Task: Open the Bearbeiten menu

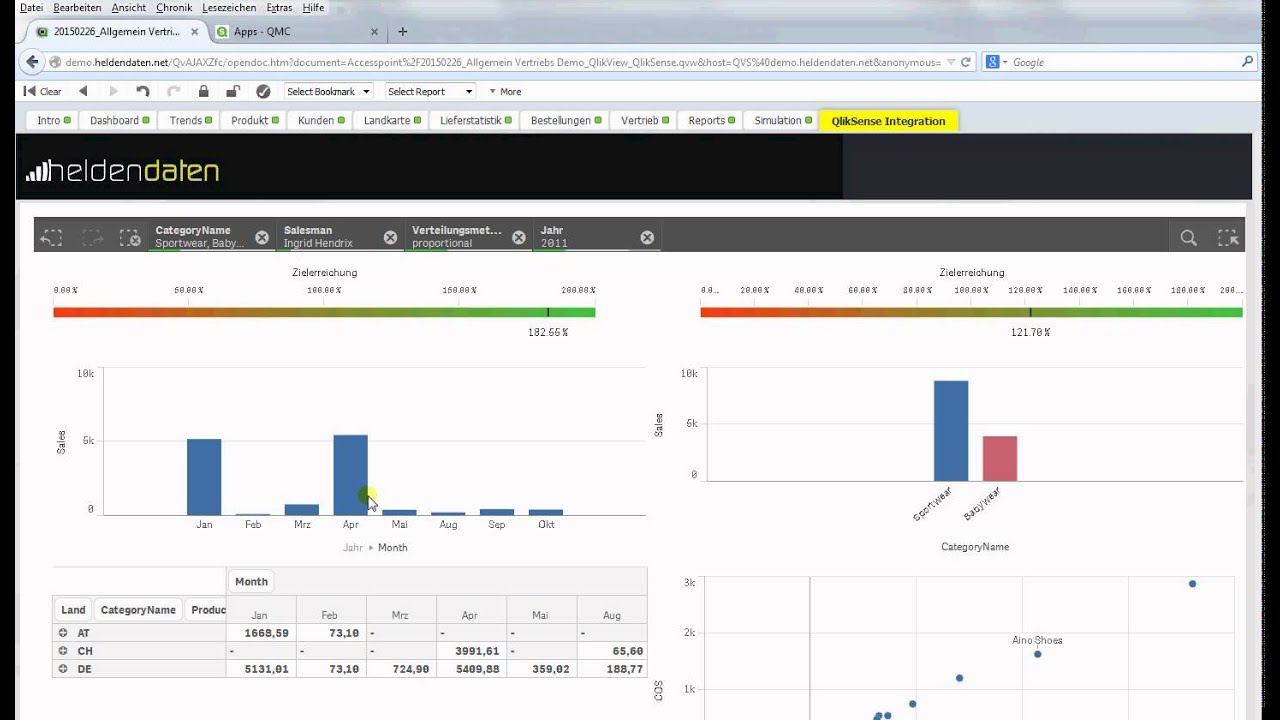Action: tap(77, 7)
